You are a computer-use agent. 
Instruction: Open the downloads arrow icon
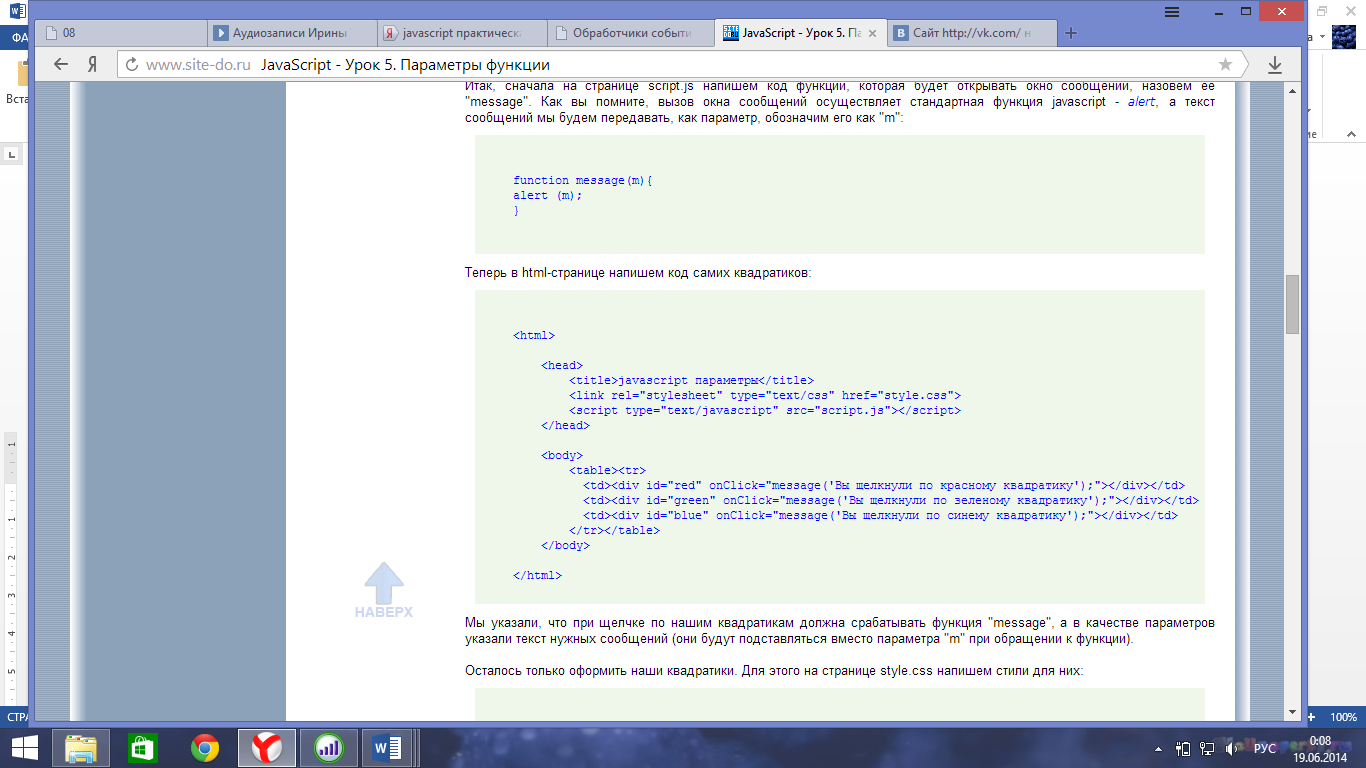coord(1275,64)
